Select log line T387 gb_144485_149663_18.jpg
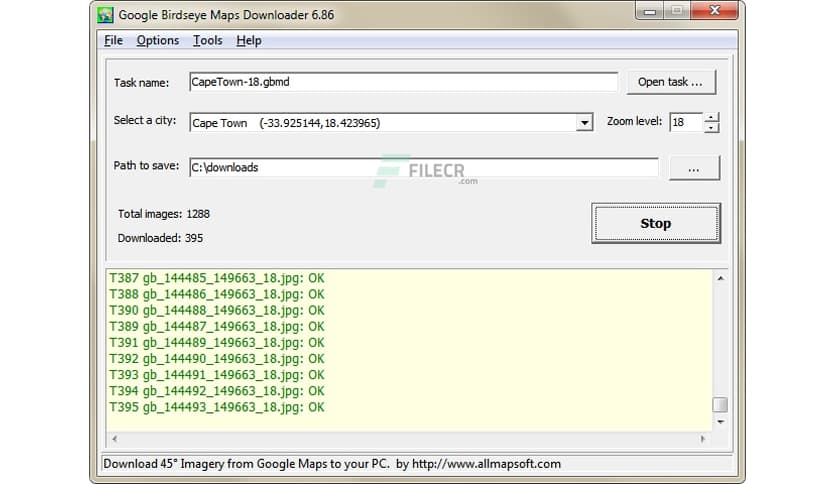 pos(216,278)
